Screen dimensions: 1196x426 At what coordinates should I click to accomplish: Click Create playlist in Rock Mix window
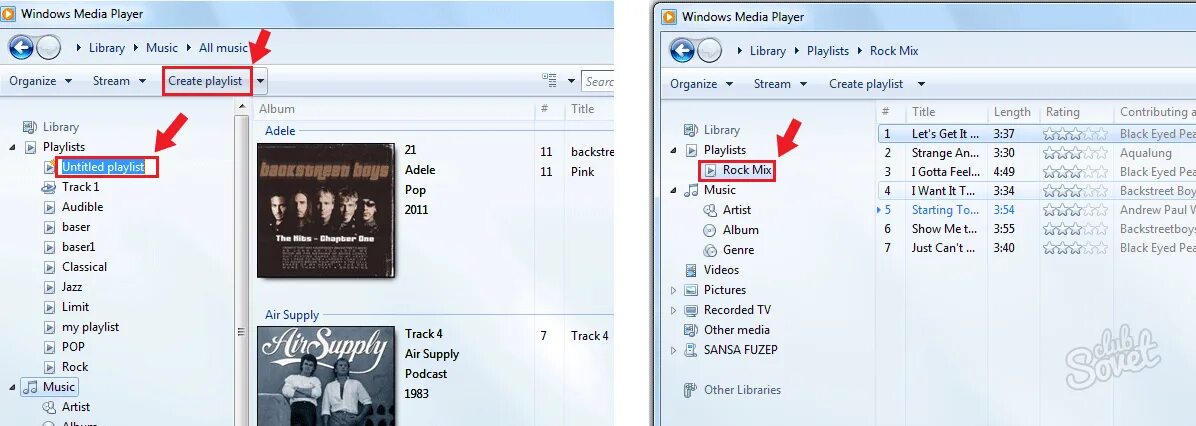pyautogui.click(x=866, y=84)
